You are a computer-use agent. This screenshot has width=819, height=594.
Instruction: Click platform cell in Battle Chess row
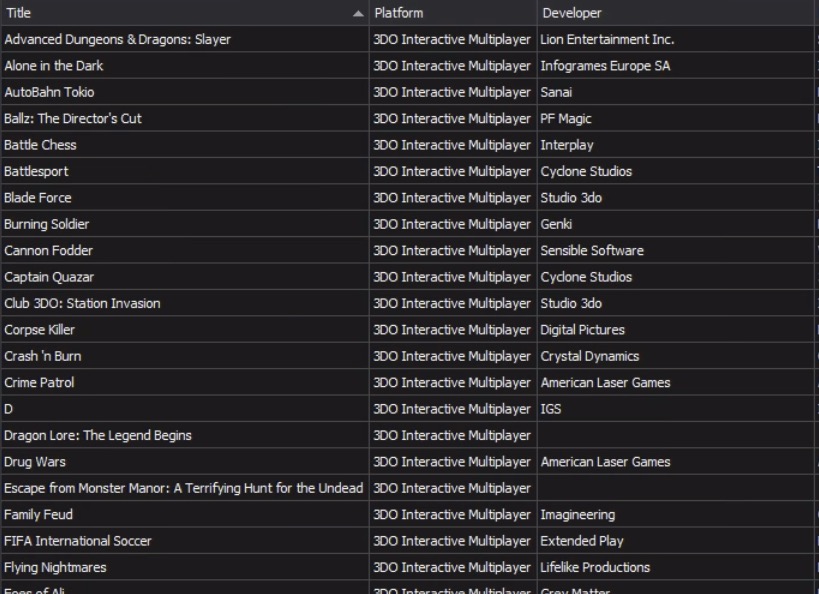(x=452, y=145)
